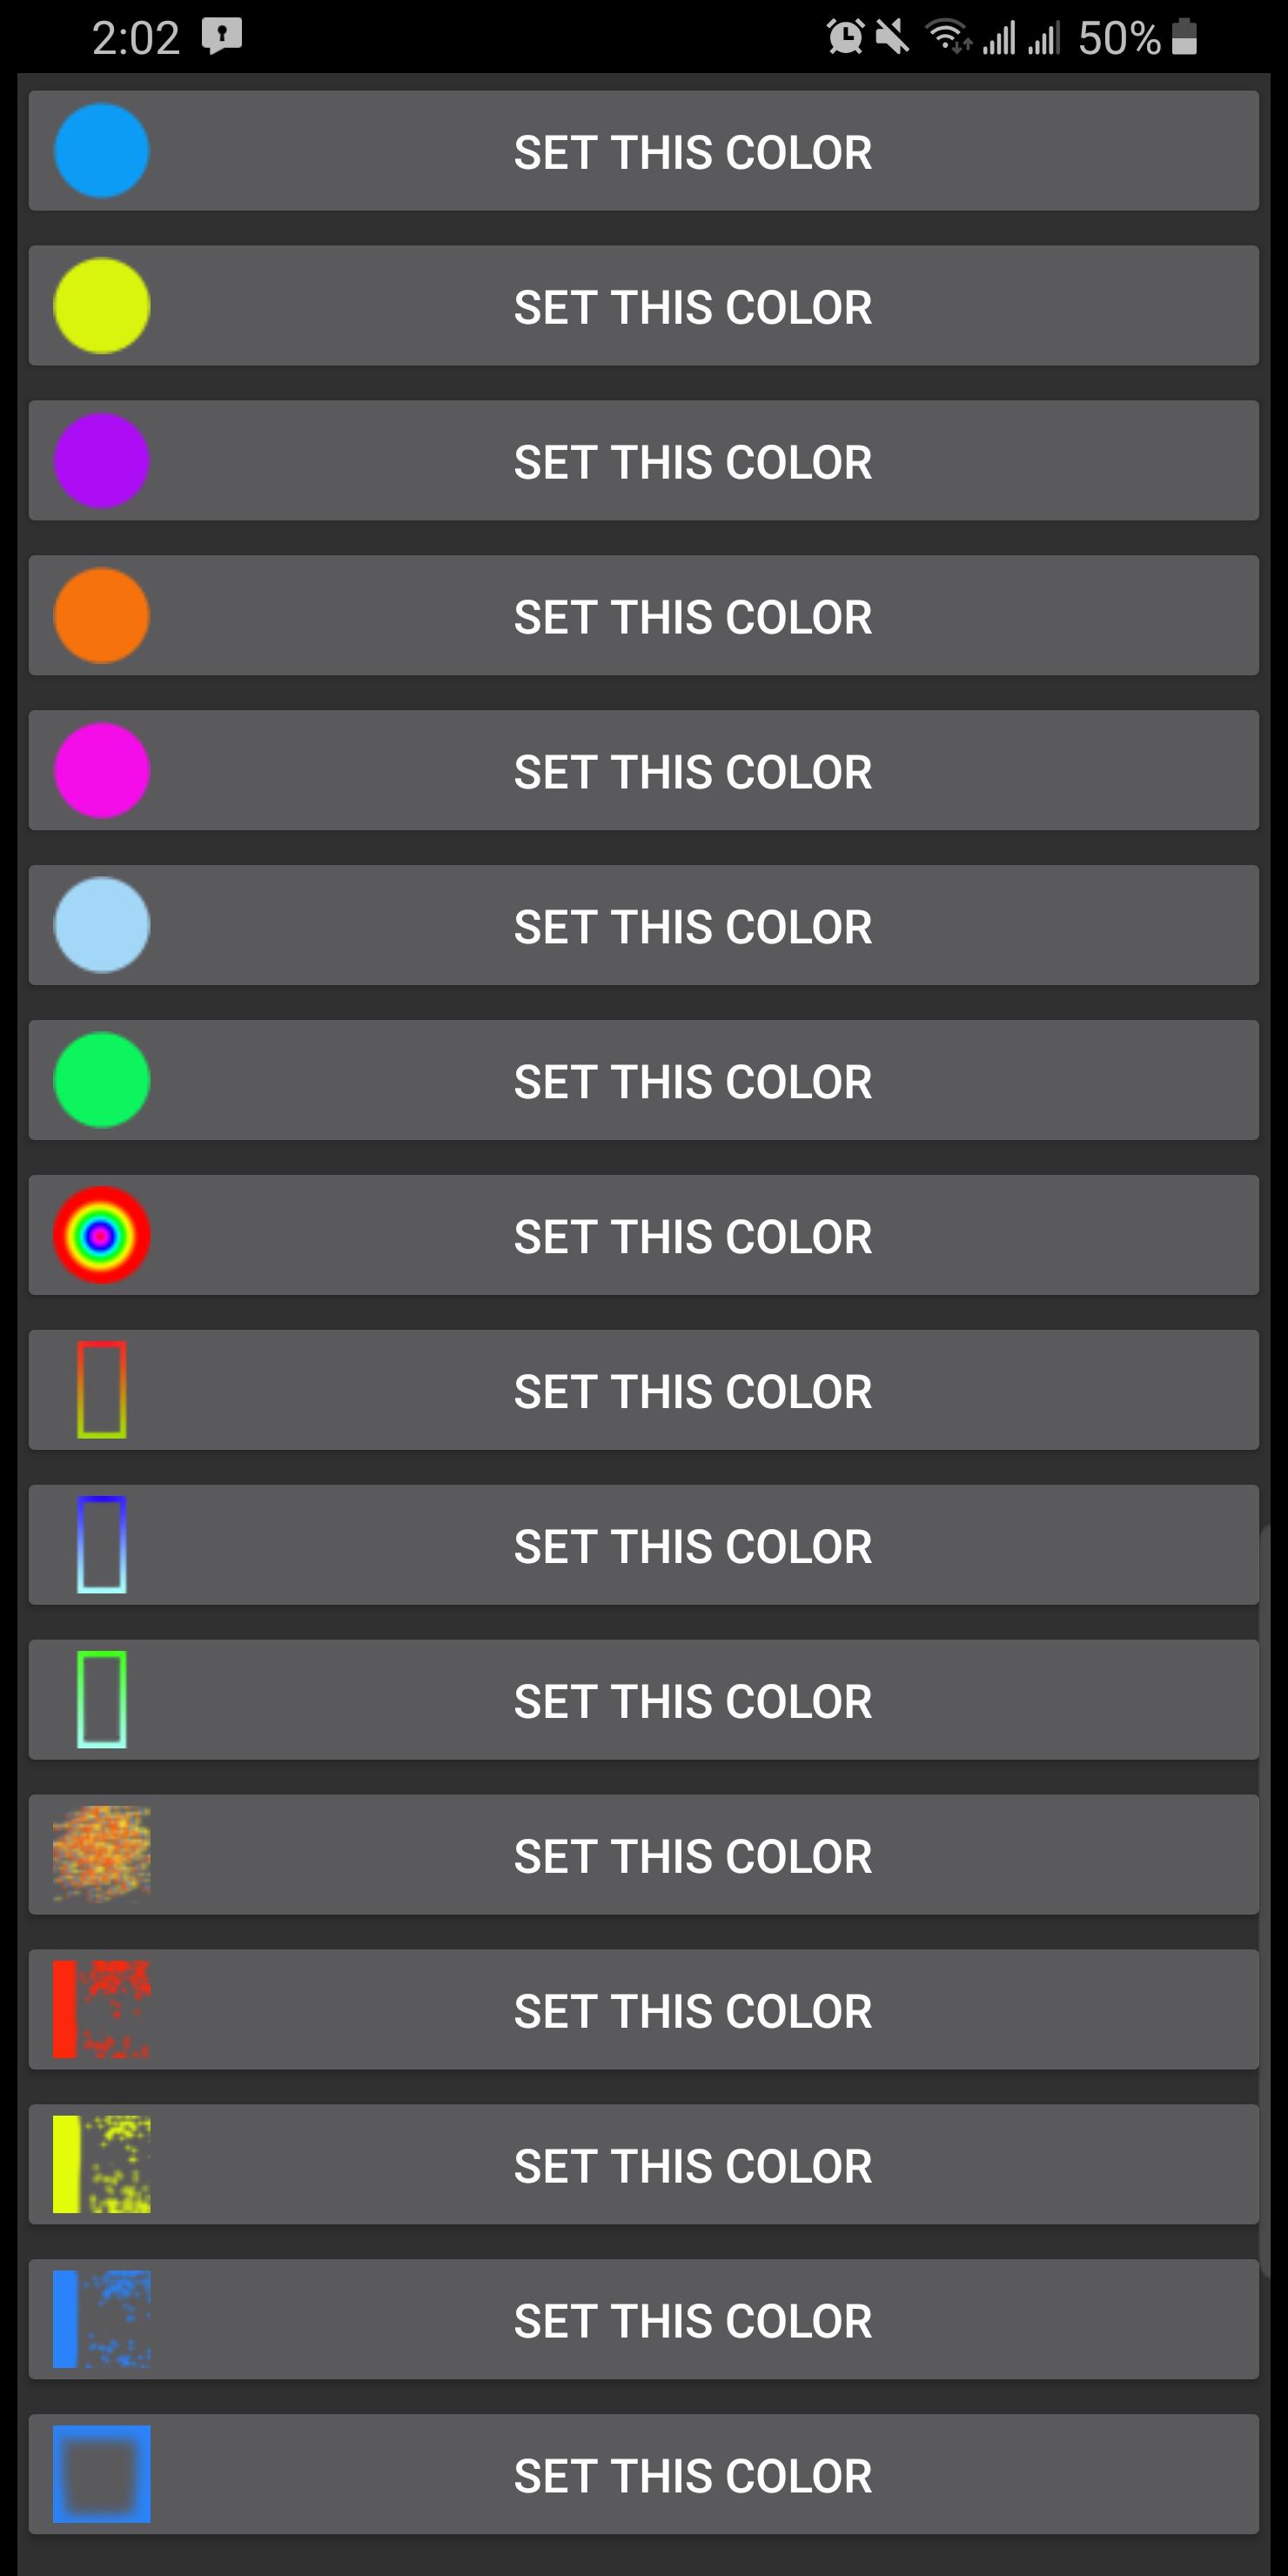The image size is (1288, 2576).
Task: Select the light blue circle swatch
Action: (x=101, y=926)
